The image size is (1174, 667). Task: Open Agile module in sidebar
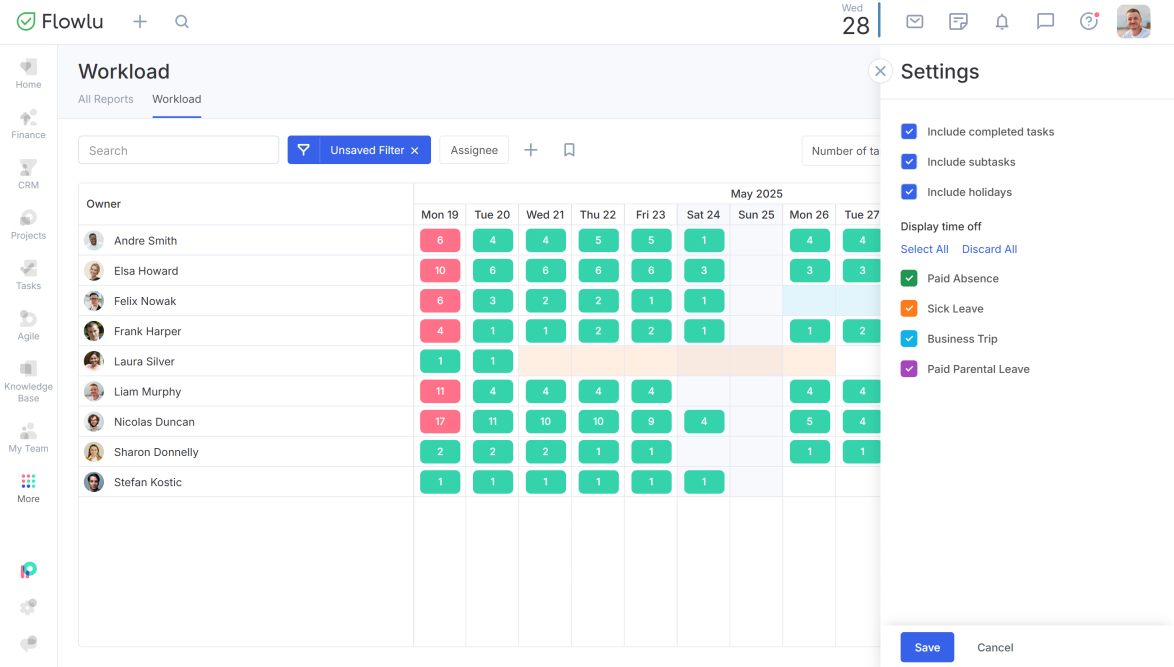(x=28, y=325)
